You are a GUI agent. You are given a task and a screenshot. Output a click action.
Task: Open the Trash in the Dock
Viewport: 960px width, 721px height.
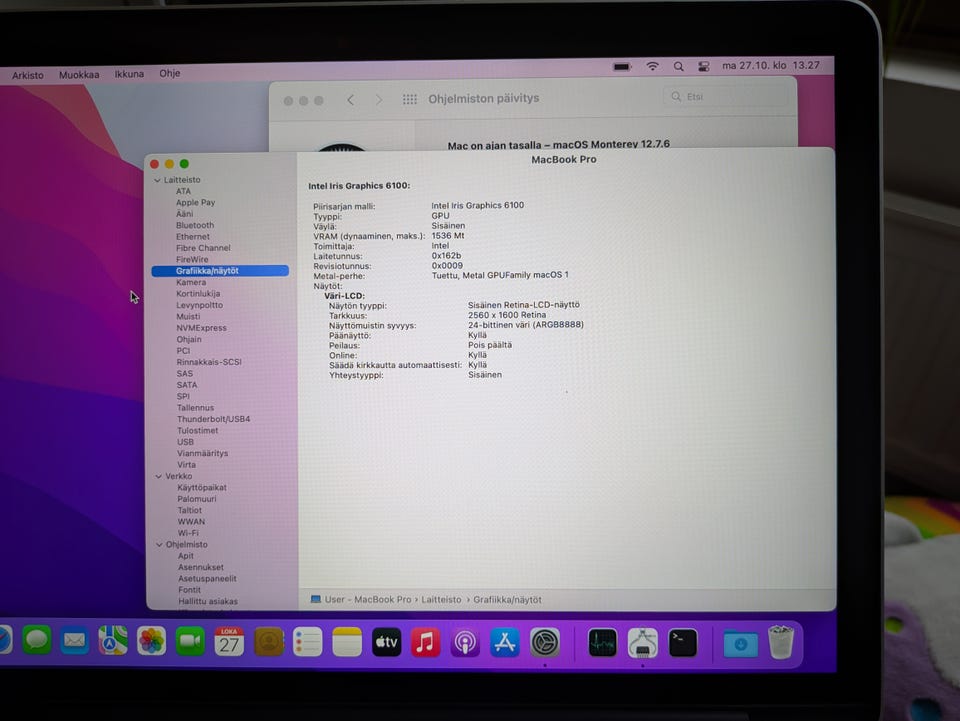tap(781, 642)
